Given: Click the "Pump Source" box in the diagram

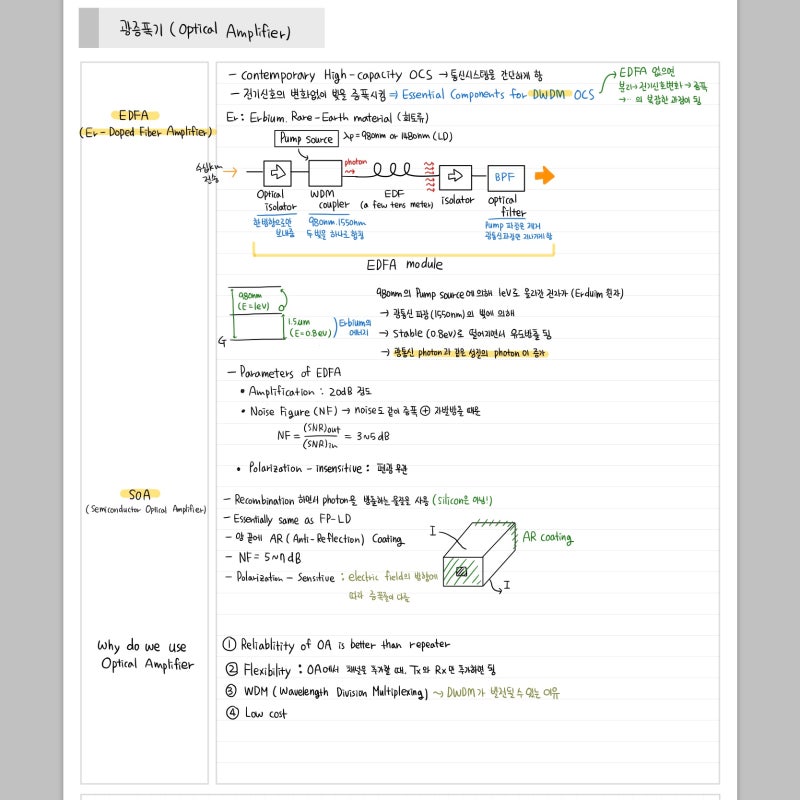Looking at the screenshot, I should pos(306,138).
